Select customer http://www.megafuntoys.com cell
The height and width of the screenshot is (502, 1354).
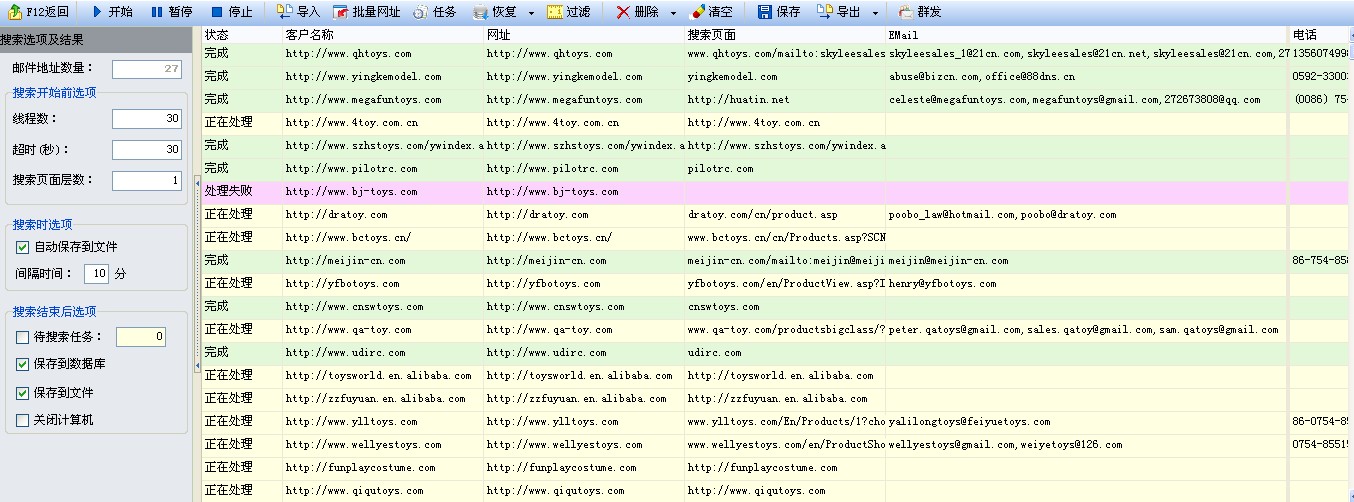383,100
